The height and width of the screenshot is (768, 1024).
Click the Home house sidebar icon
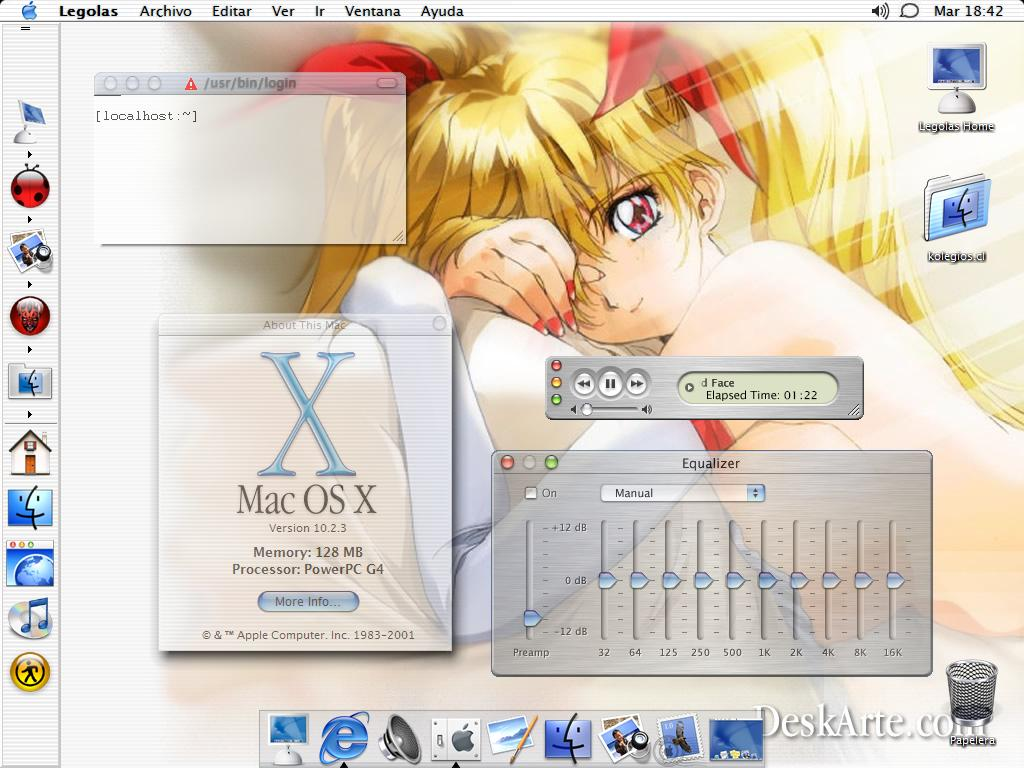(30, 453)
